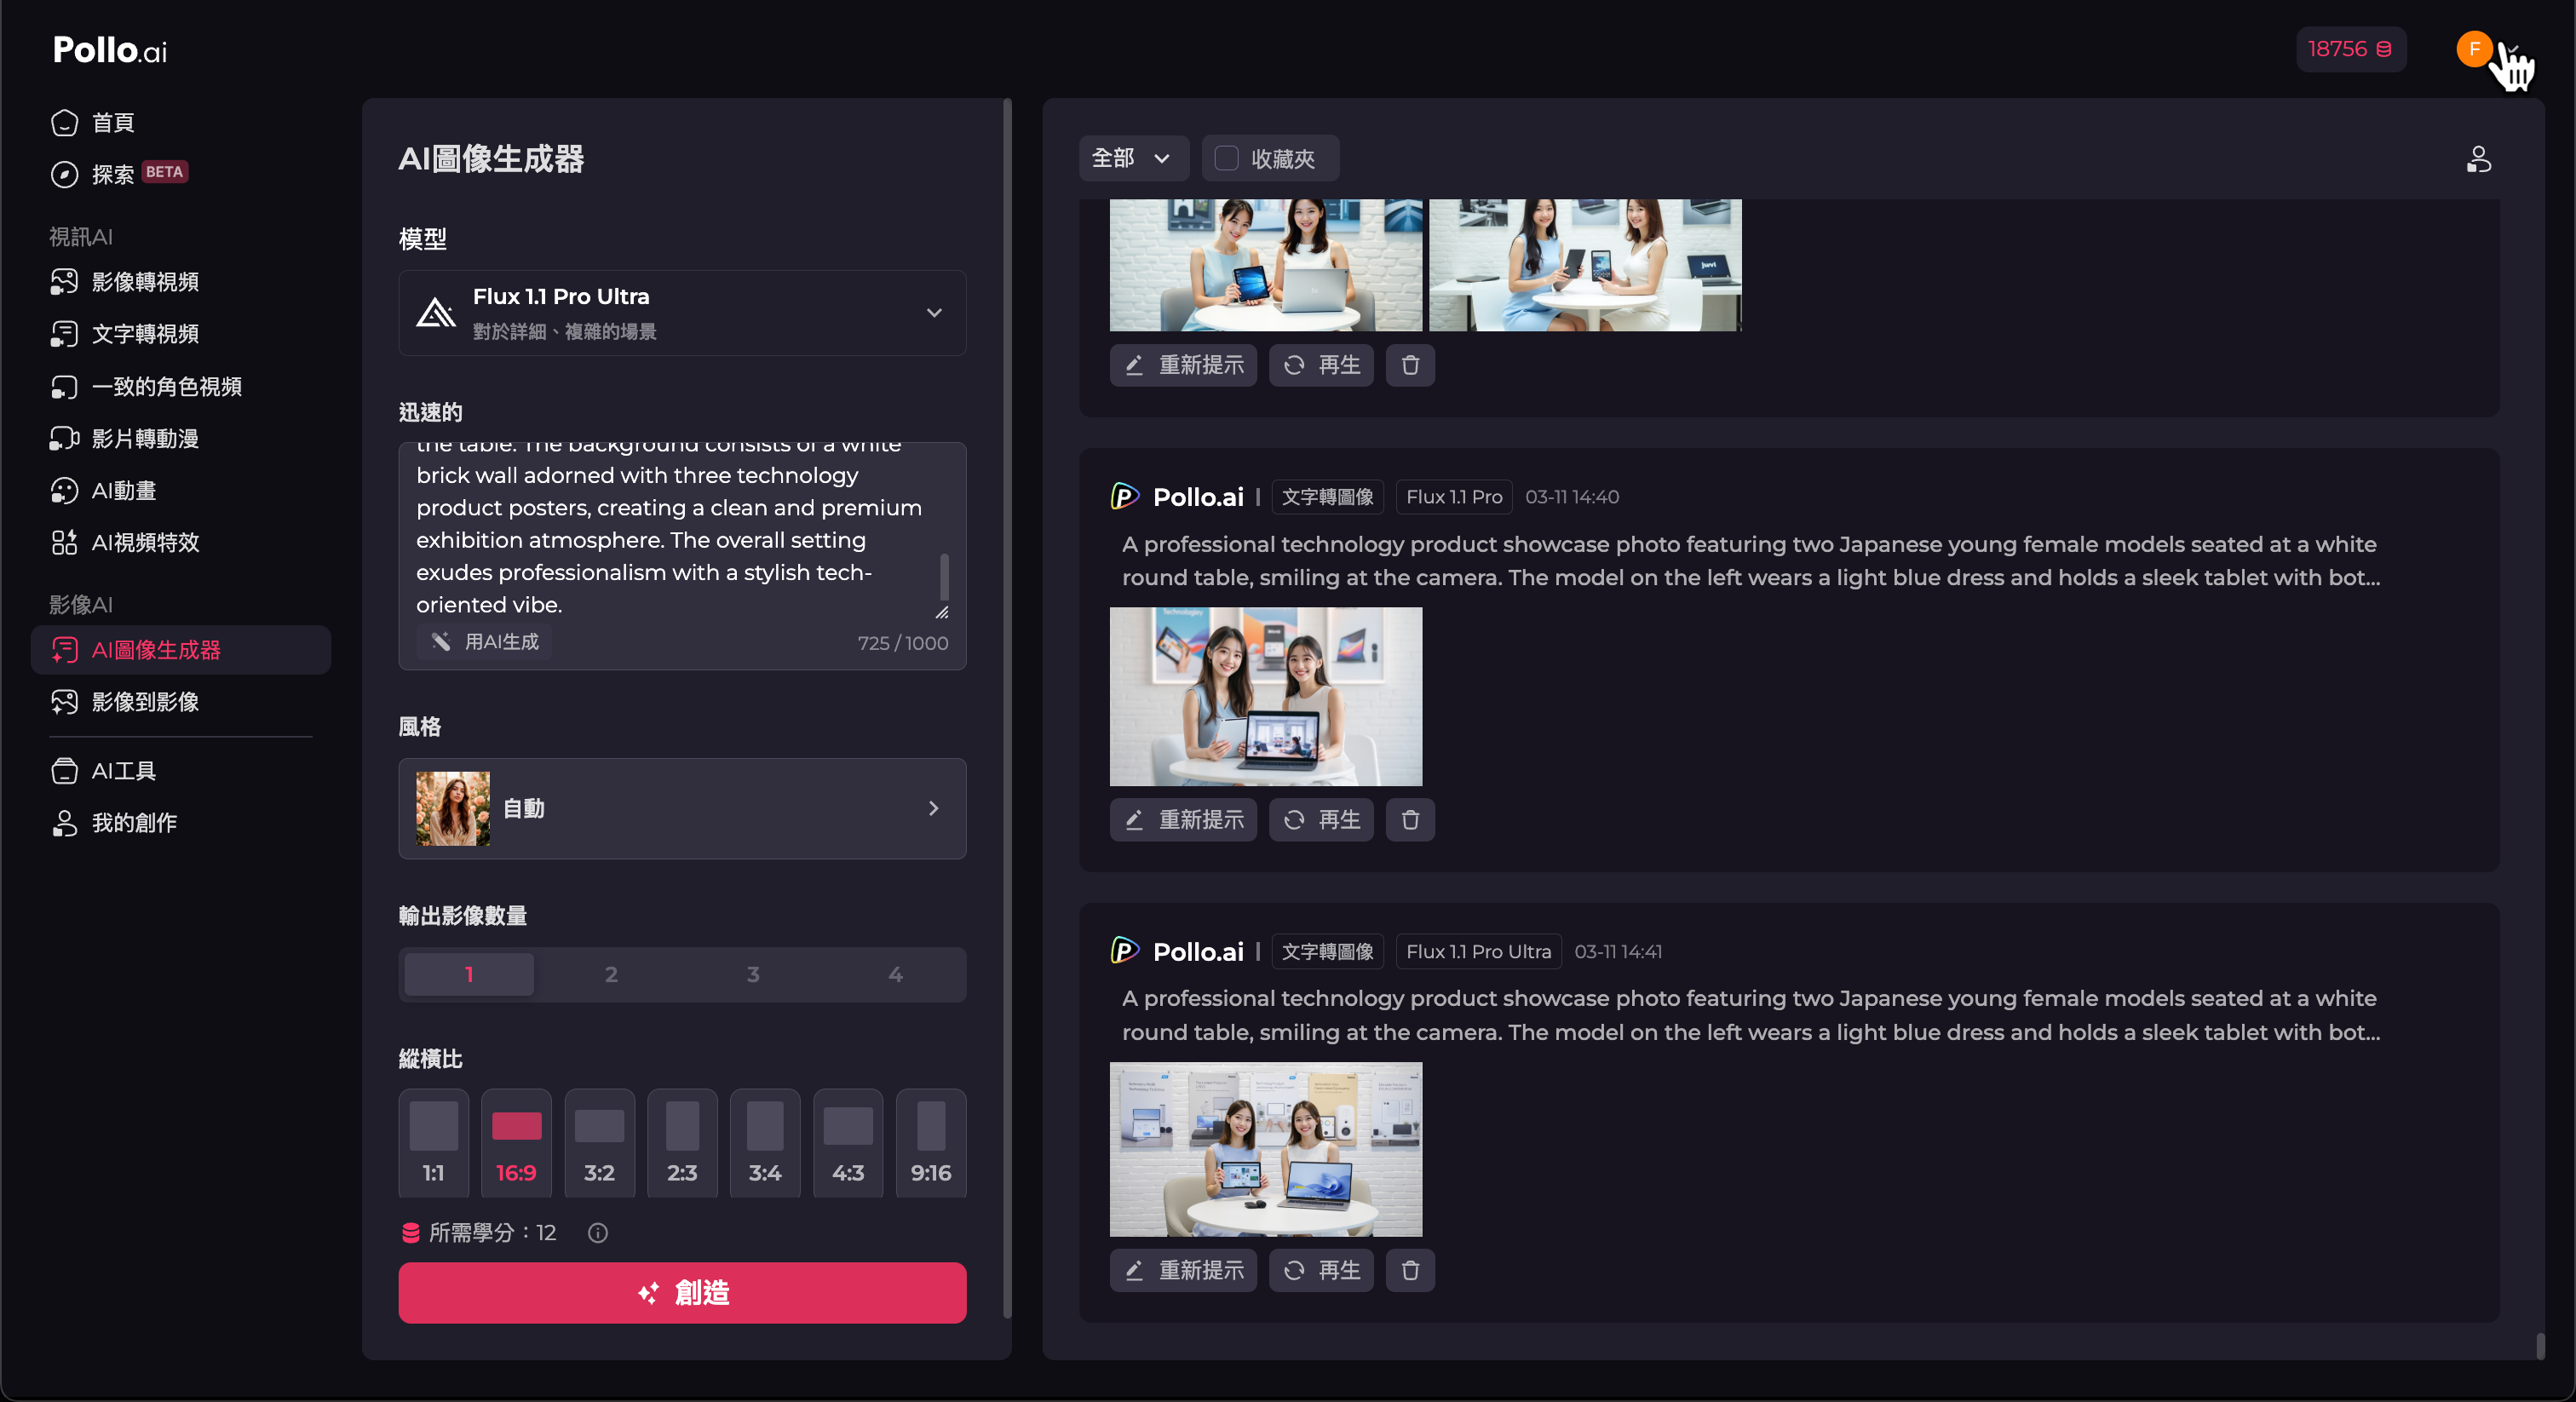Click the Pollo.ai logo at top left
The image size is (2576, 1402).
tap(110, 50)
